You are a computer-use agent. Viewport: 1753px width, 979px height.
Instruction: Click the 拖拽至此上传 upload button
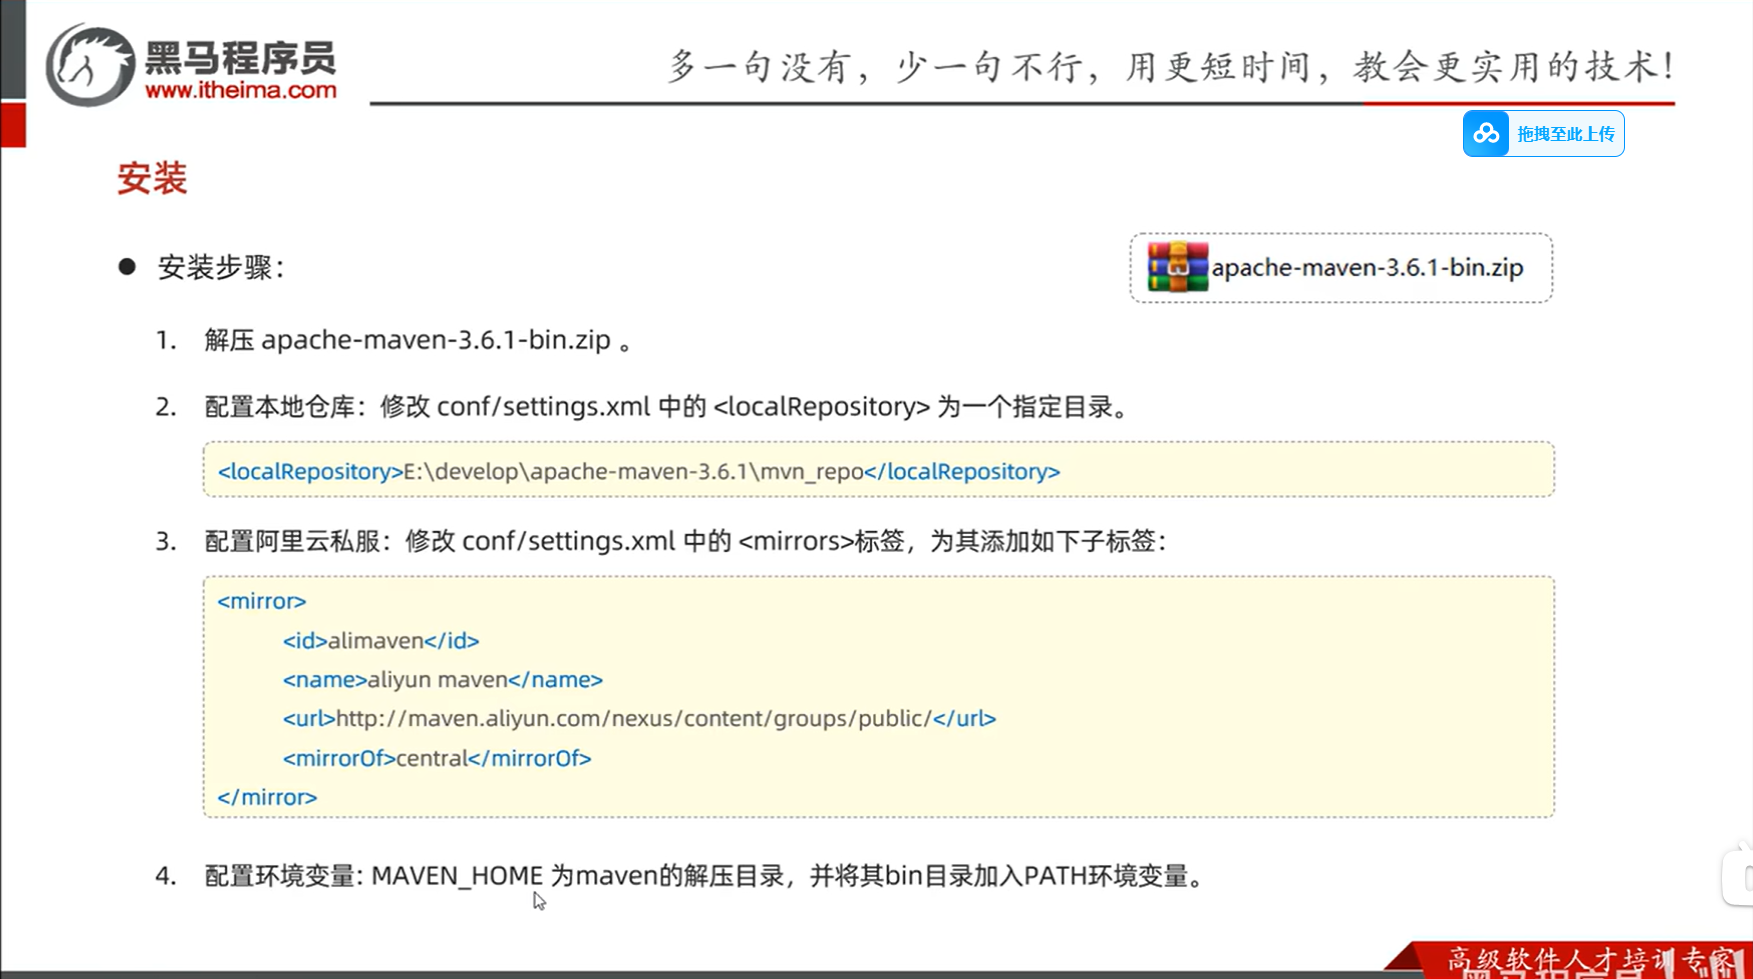[x=1543, y=134]
